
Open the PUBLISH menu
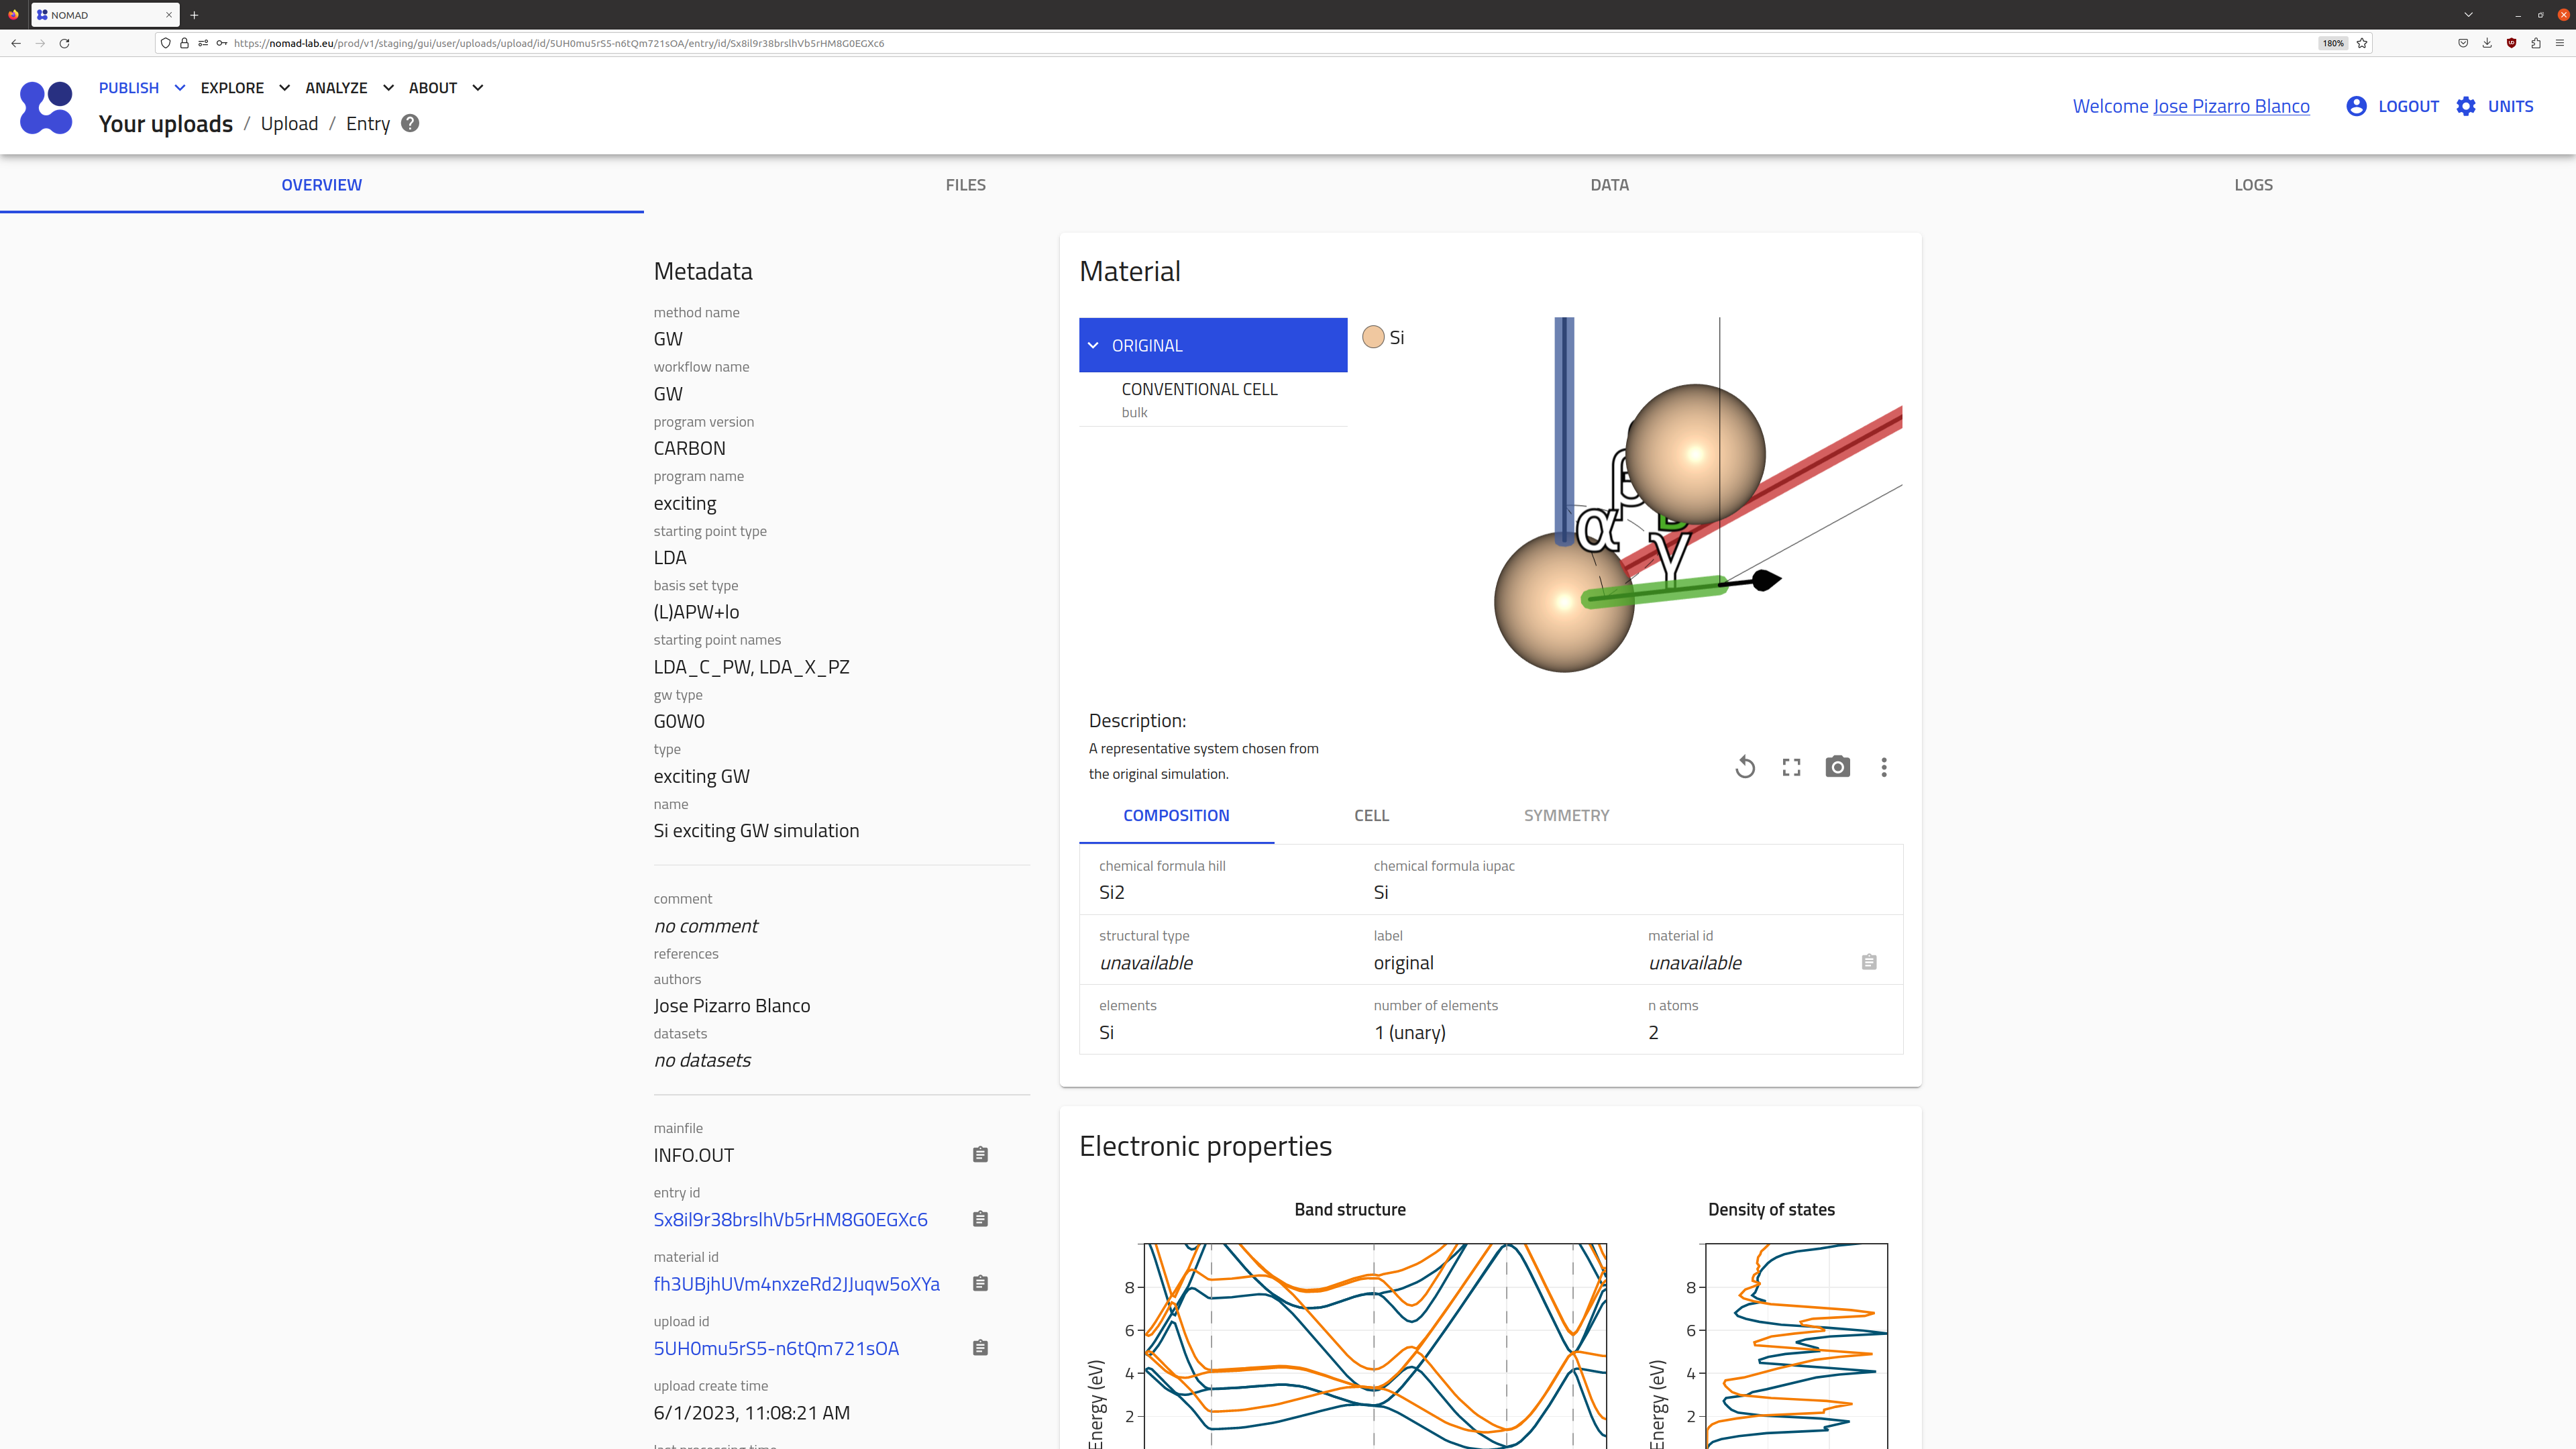click(x=129, y=88)
